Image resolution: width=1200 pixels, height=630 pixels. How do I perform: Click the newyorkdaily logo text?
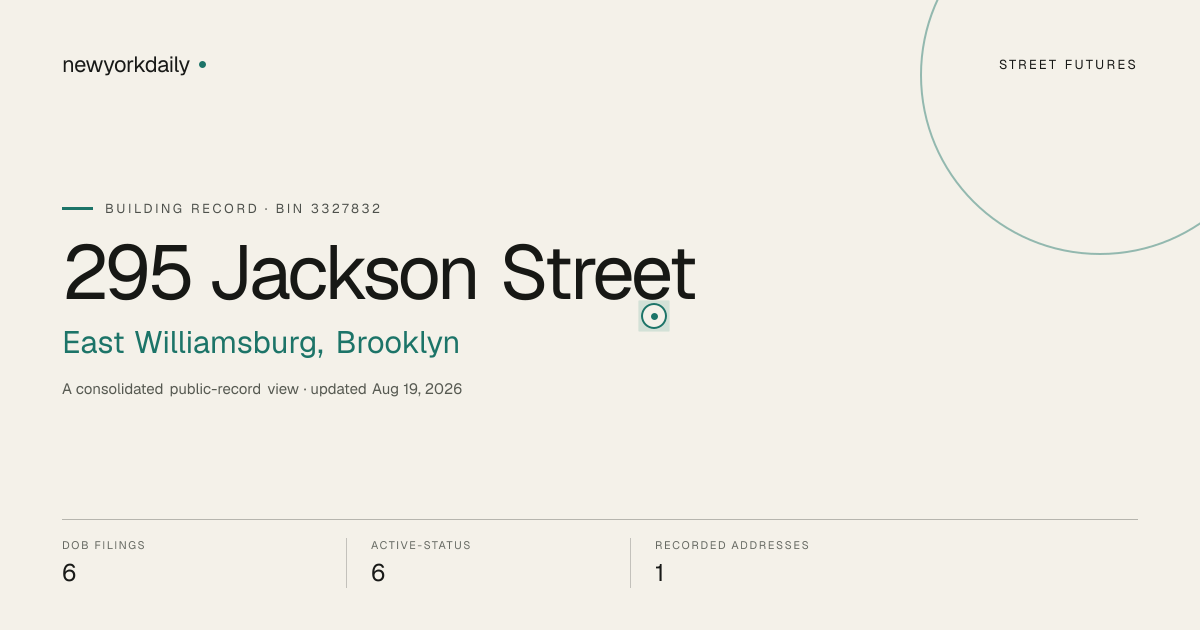126,65
